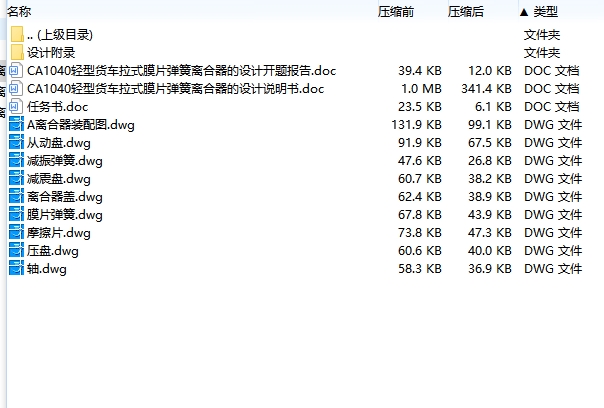Select the file 压盘.dwg
Image resolution: width=604 pixels, height=408 pixels.
point(53,251)
